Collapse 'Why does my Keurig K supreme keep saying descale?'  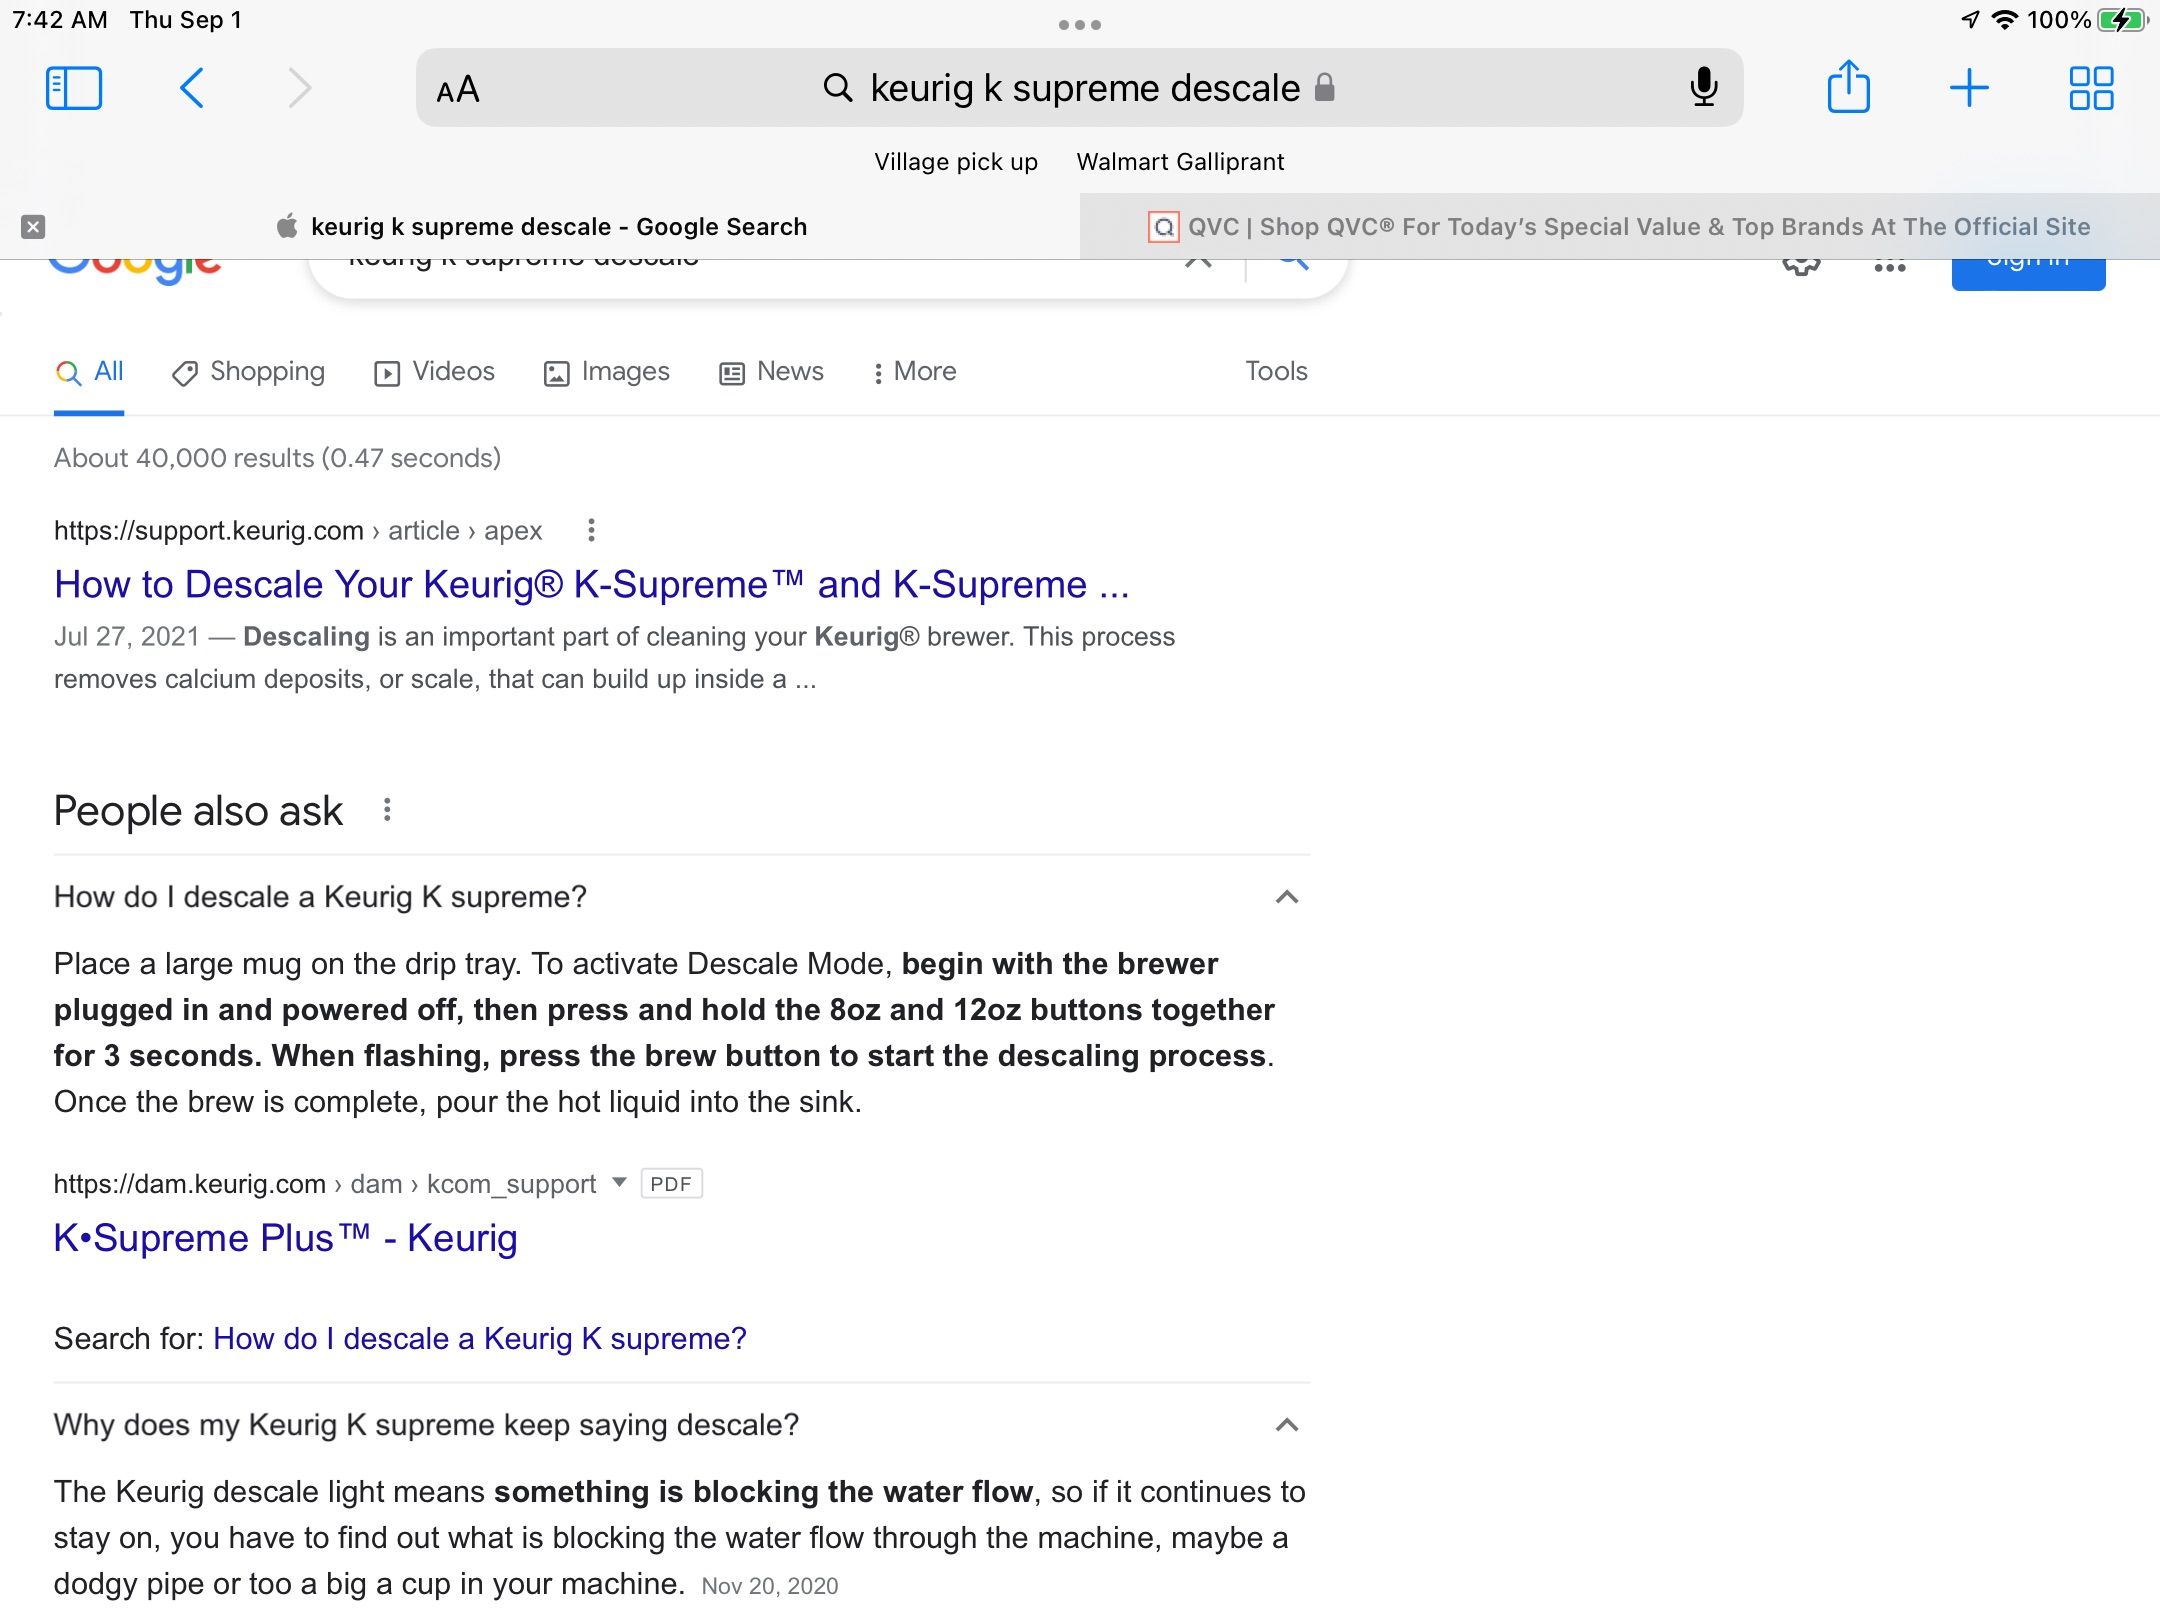pos(1287,1425)
